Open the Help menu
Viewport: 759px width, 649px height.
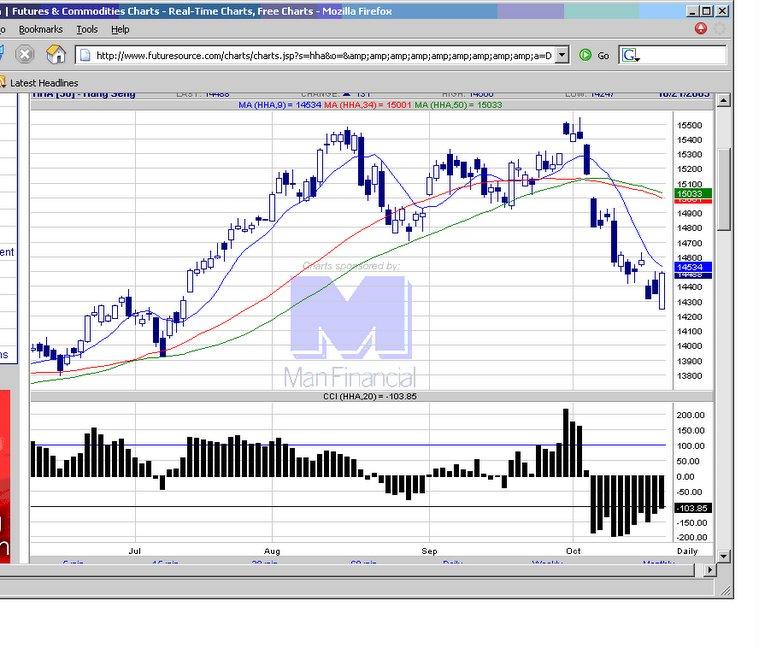tap(120, 30)
